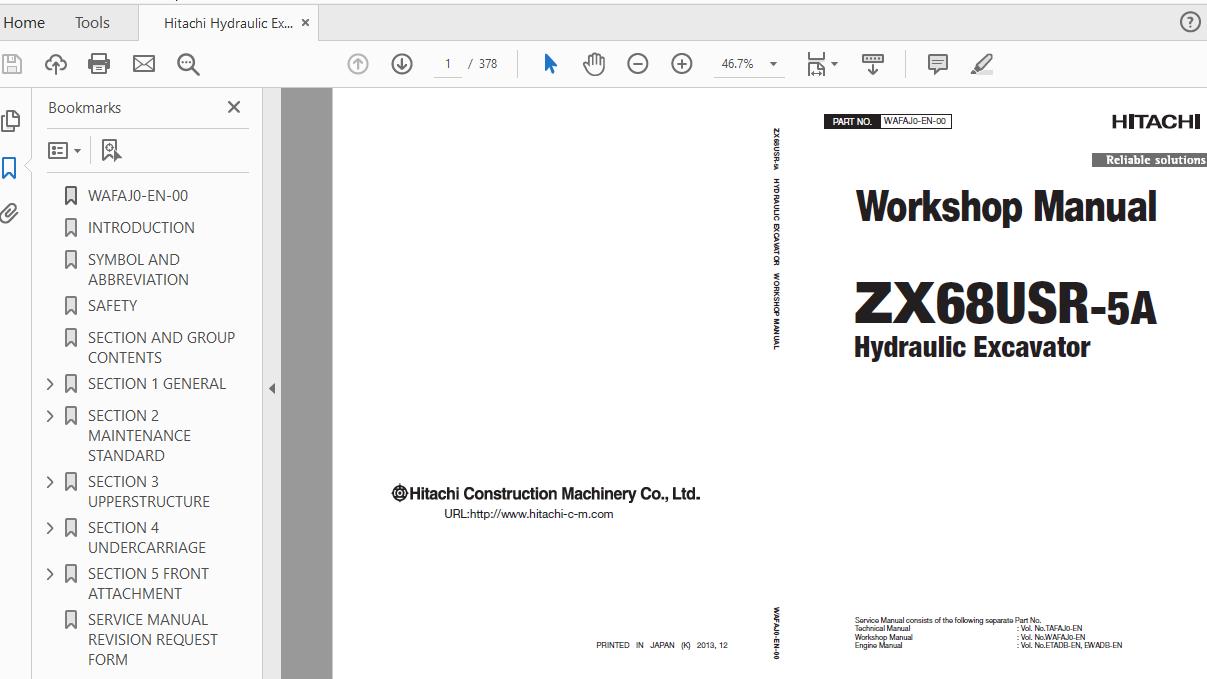Click the cloud upload icon
This screenshot has width=1207, height=679.
tap(56, 64)
